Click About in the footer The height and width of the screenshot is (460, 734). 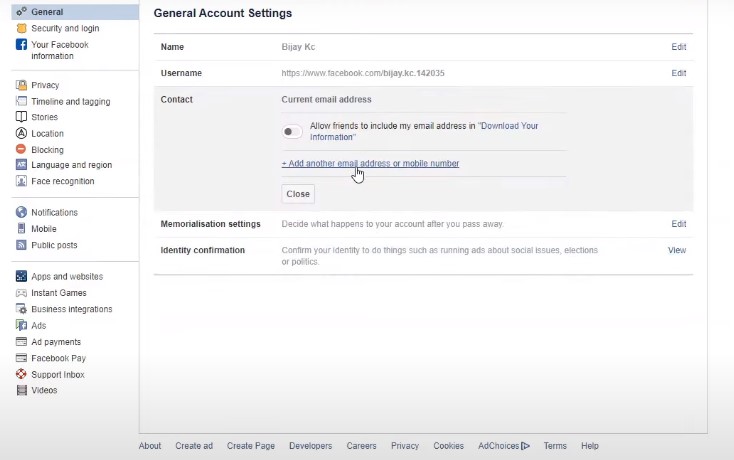(x=150, y=446)
